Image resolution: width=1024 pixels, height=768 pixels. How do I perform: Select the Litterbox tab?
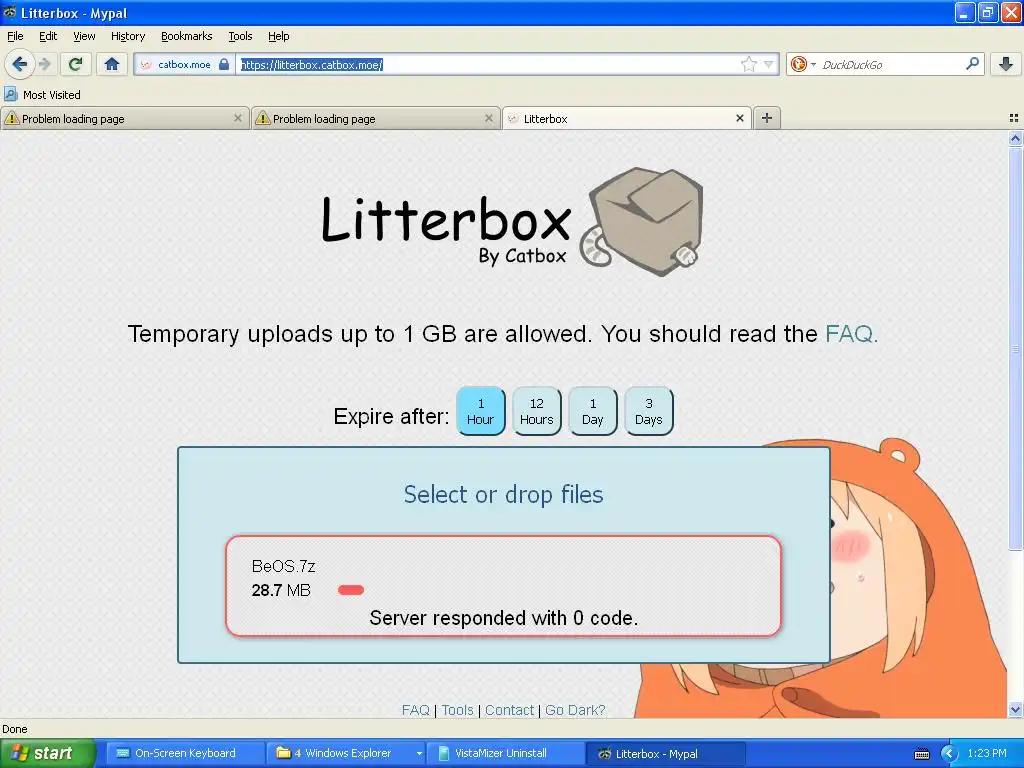[x=627, y=118]
